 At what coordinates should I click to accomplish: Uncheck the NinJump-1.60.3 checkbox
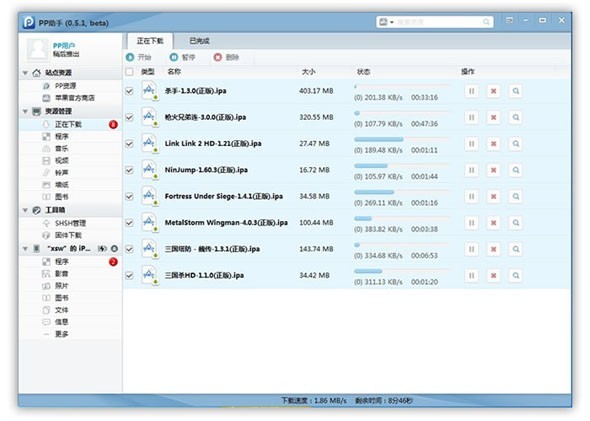(129, 170)
